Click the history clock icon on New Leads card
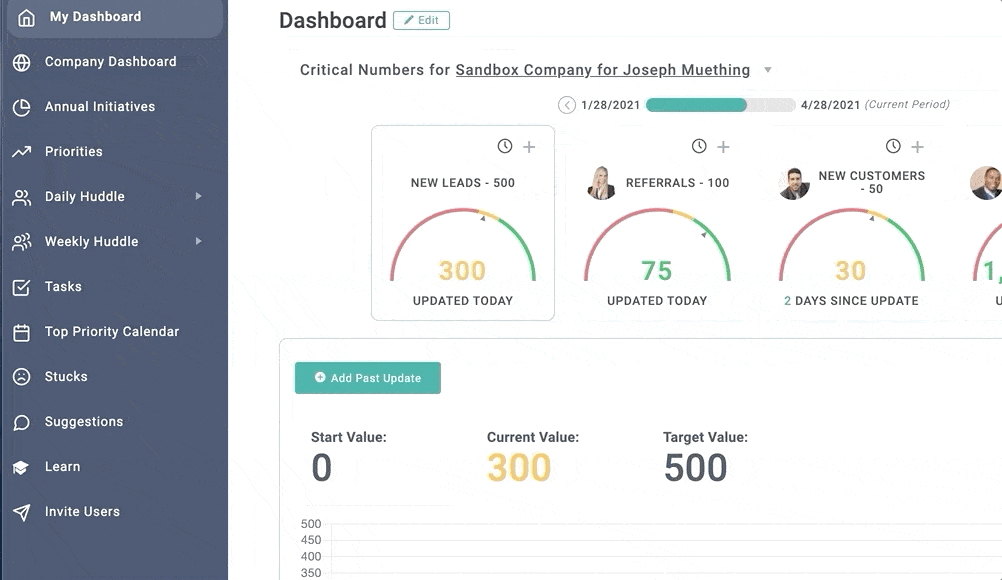Image resolution: width=1002 pixels, height=580 pixels. click(x=505, y=146)
